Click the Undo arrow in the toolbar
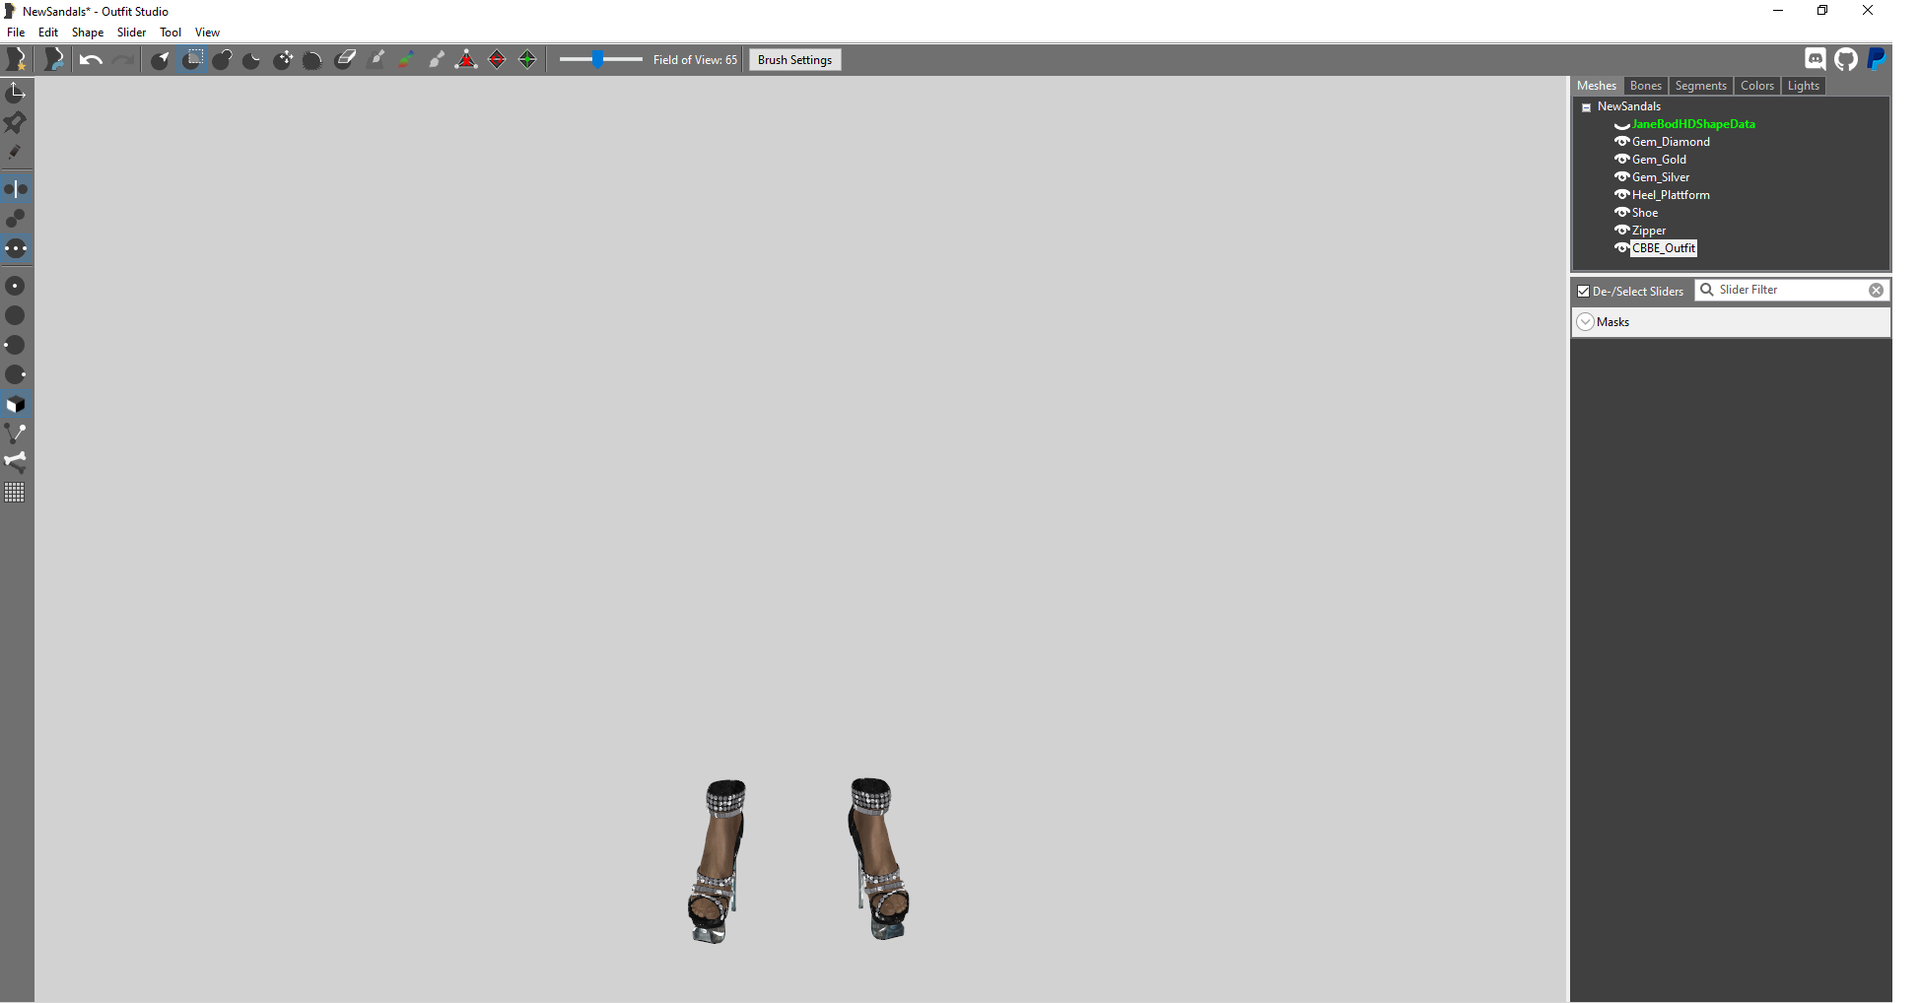This screenshot has width=1920, height=1003. 91,60
